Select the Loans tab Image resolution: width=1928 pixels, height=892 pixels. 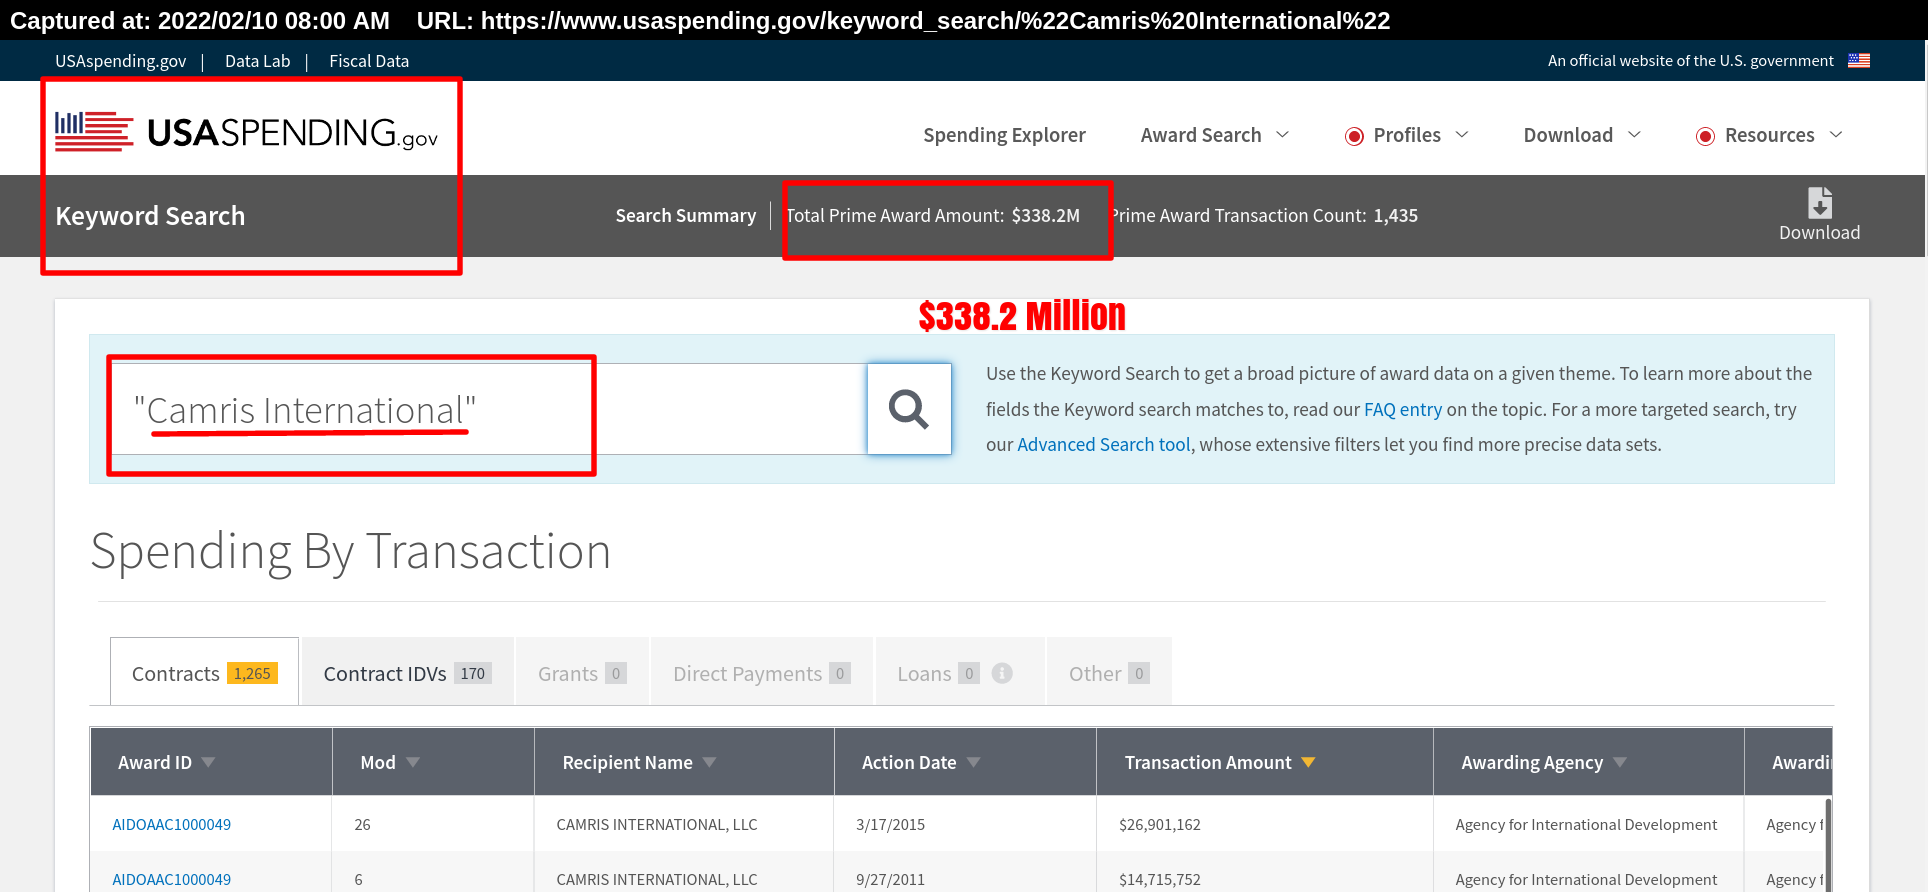coord(959,672)
